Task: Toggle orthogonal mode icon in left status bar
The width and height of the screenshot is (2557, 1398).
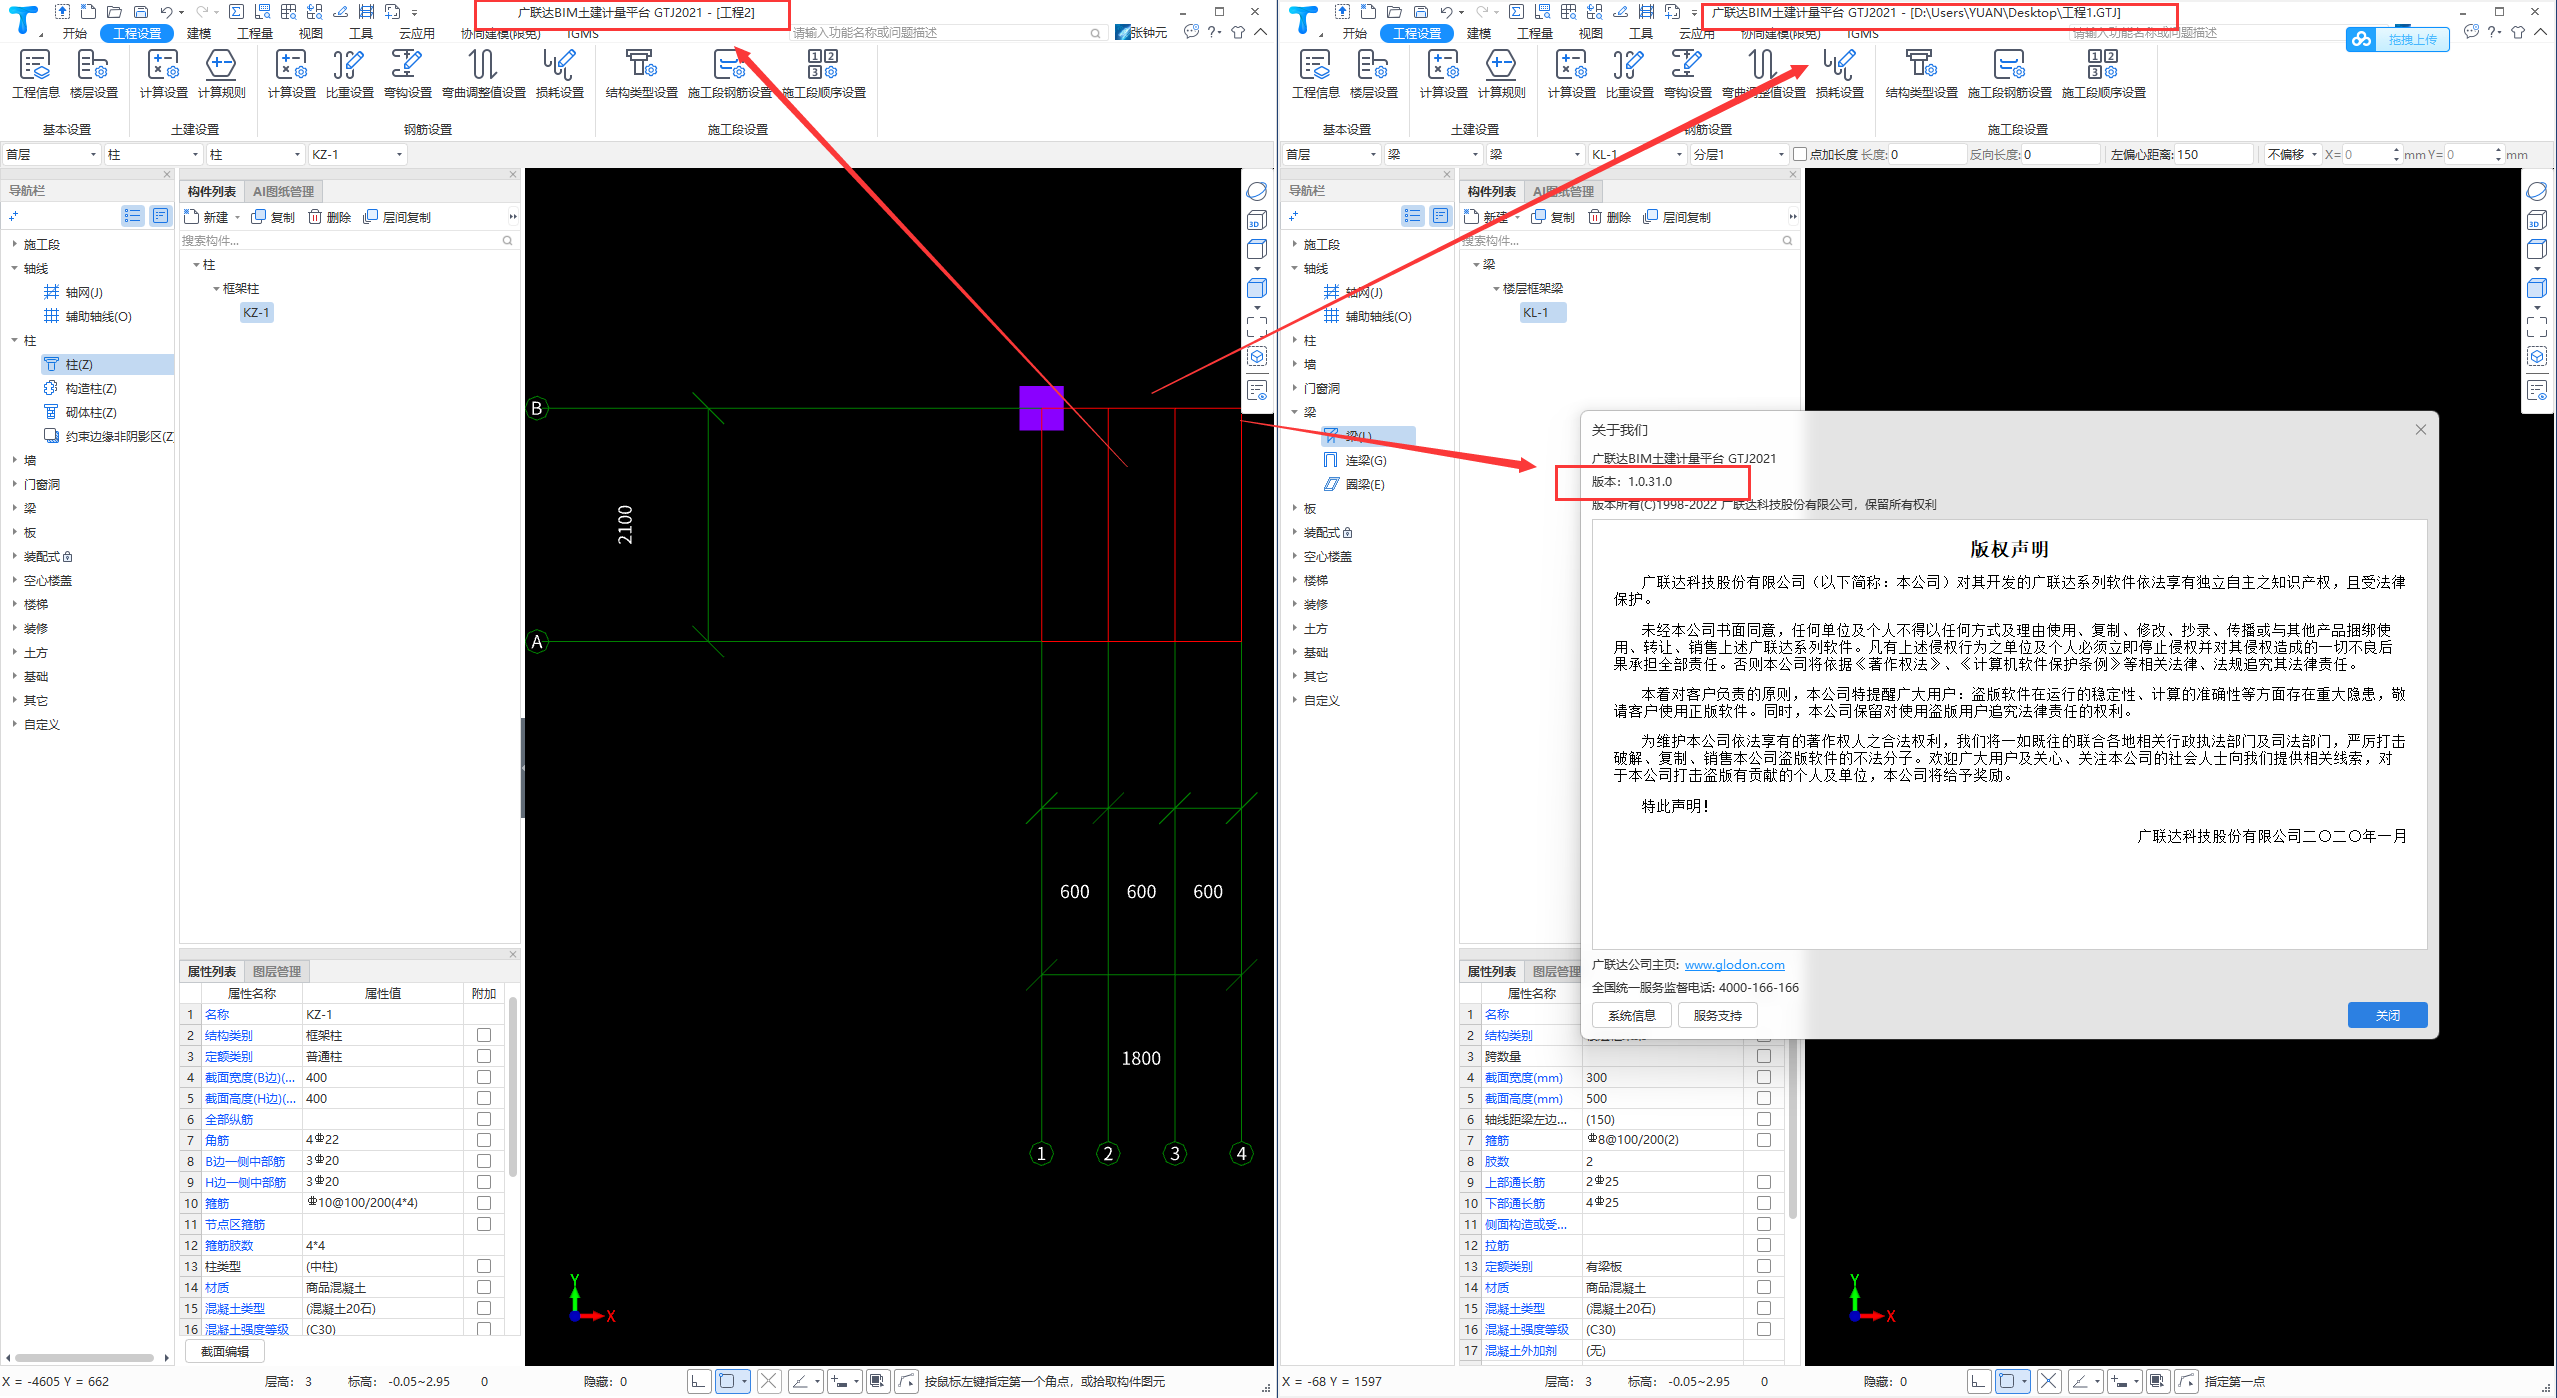Action: 698,1381
